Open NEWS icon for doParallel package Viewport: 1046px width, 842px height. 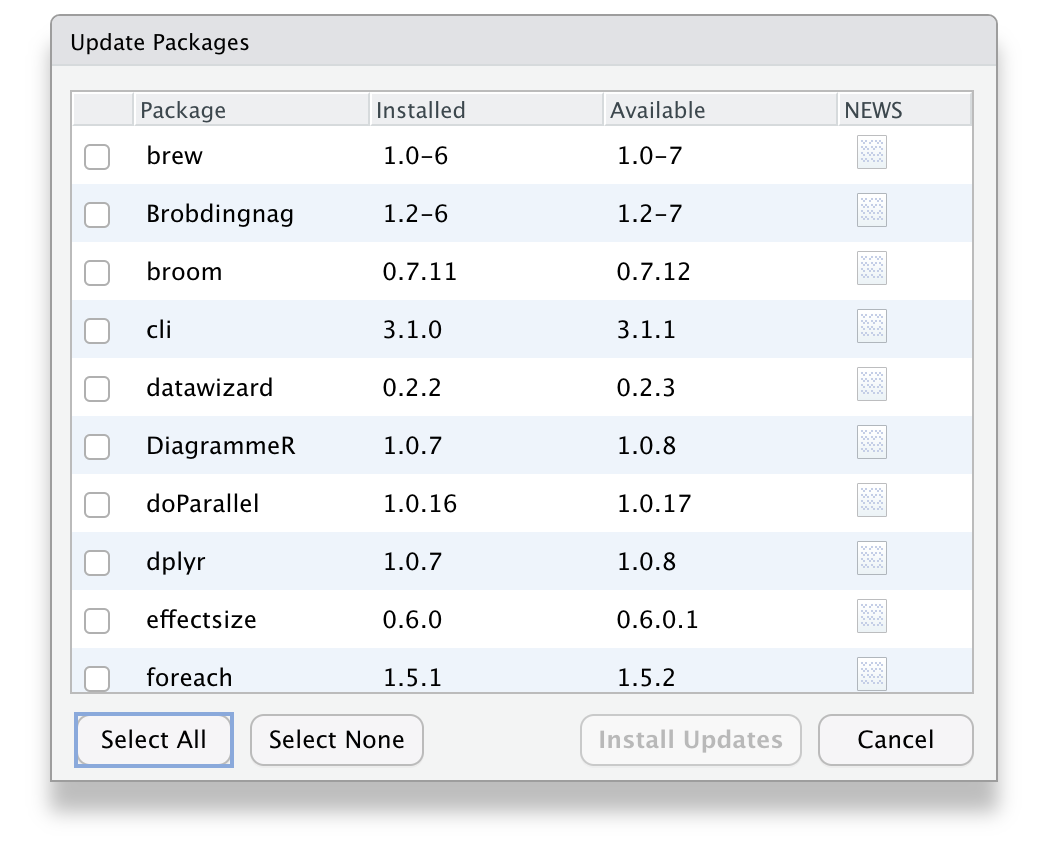871,500
